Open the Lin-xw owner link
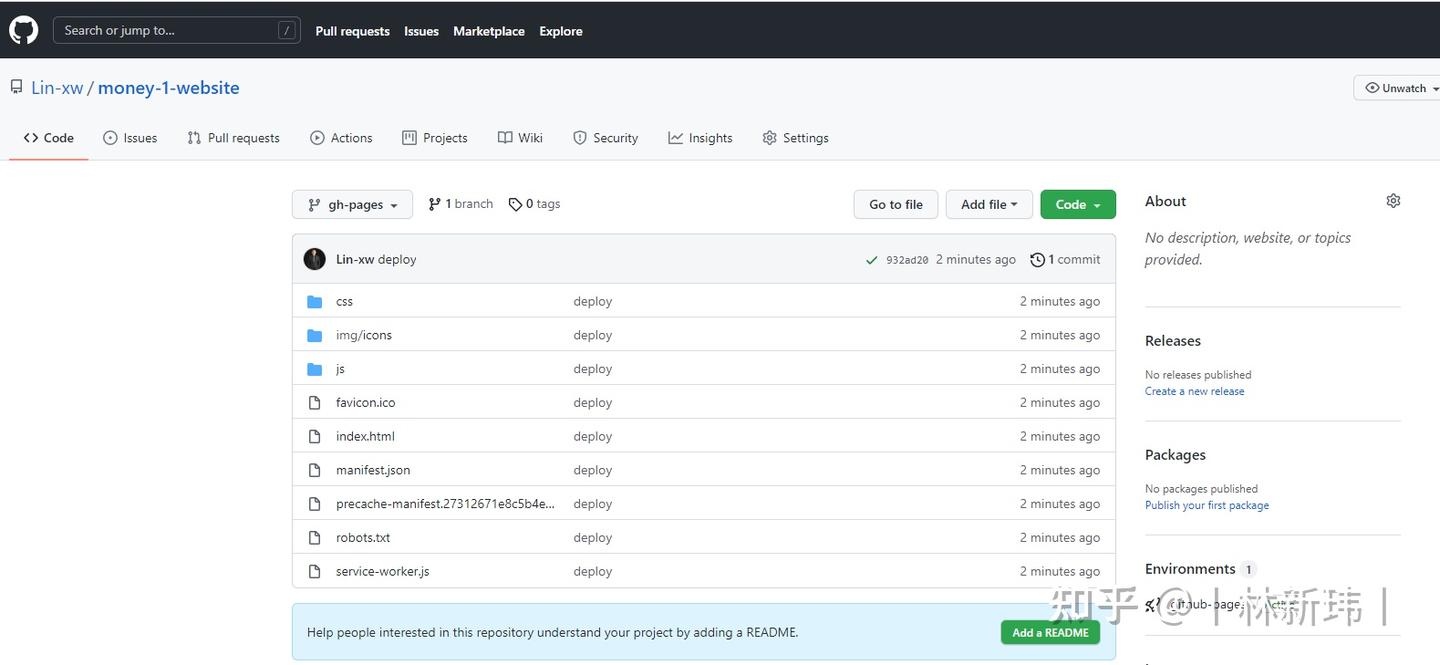This screenshot has height=665, width=1440. 57,88
